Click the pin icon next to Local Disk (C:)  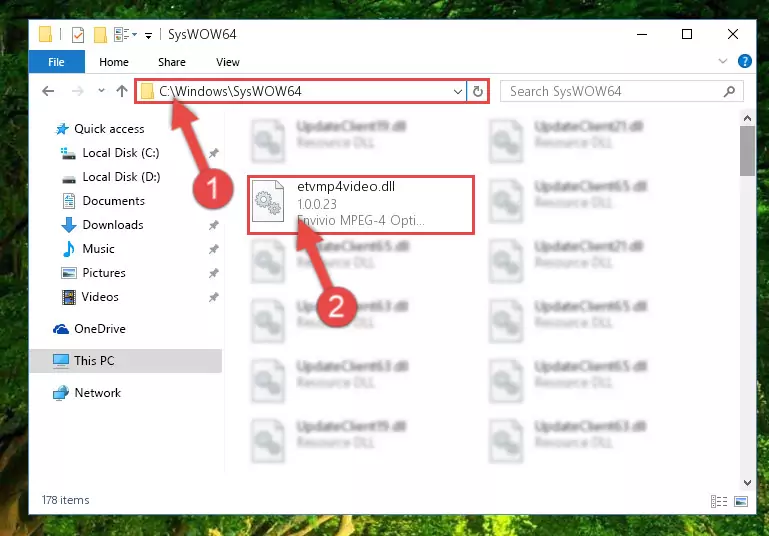click(x=213, y=153)
